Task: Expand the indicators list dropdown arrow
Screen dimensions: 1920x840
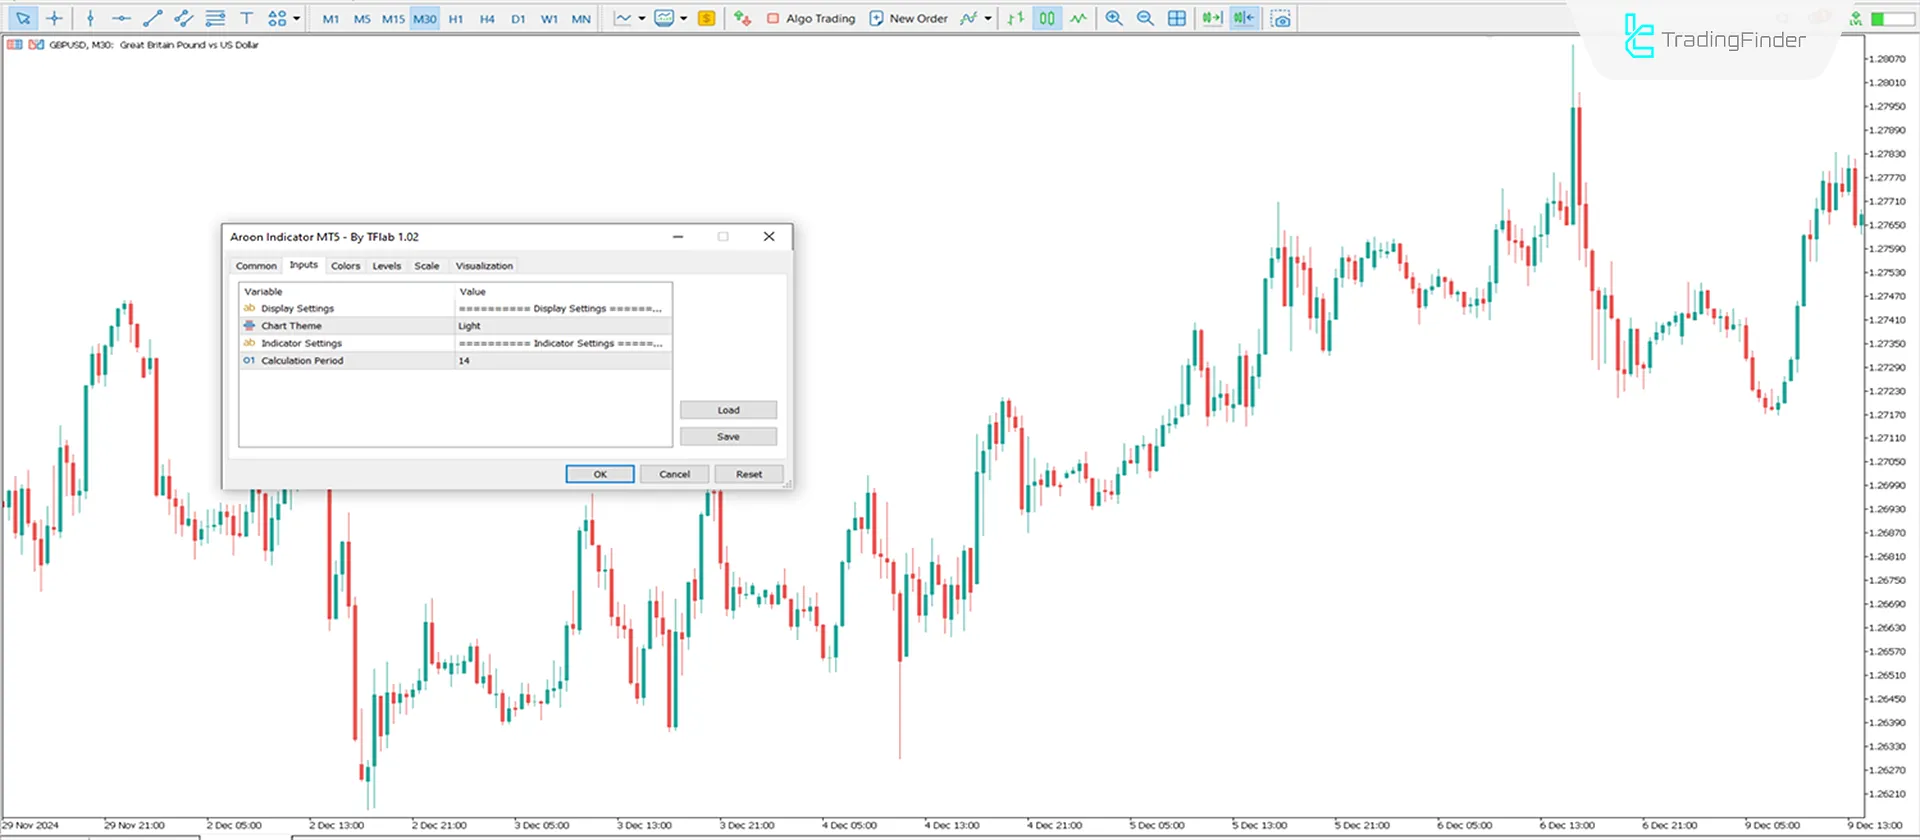Action: click(988, 18)
